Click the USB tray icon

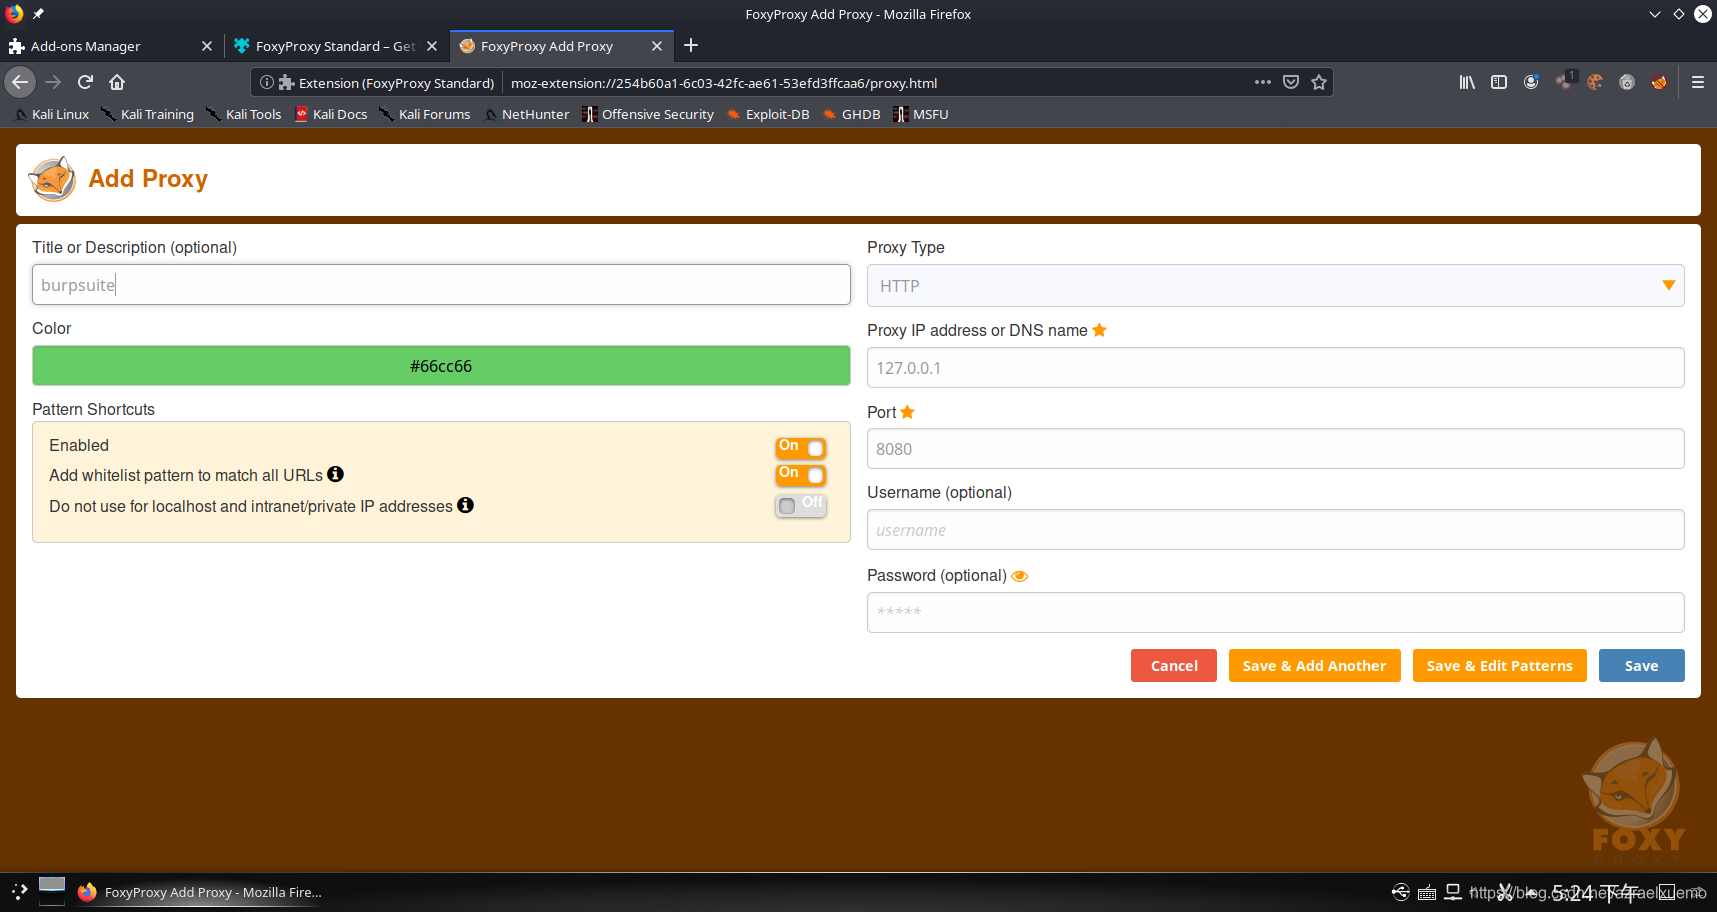pyautogui.click(x=1401, y=892)
